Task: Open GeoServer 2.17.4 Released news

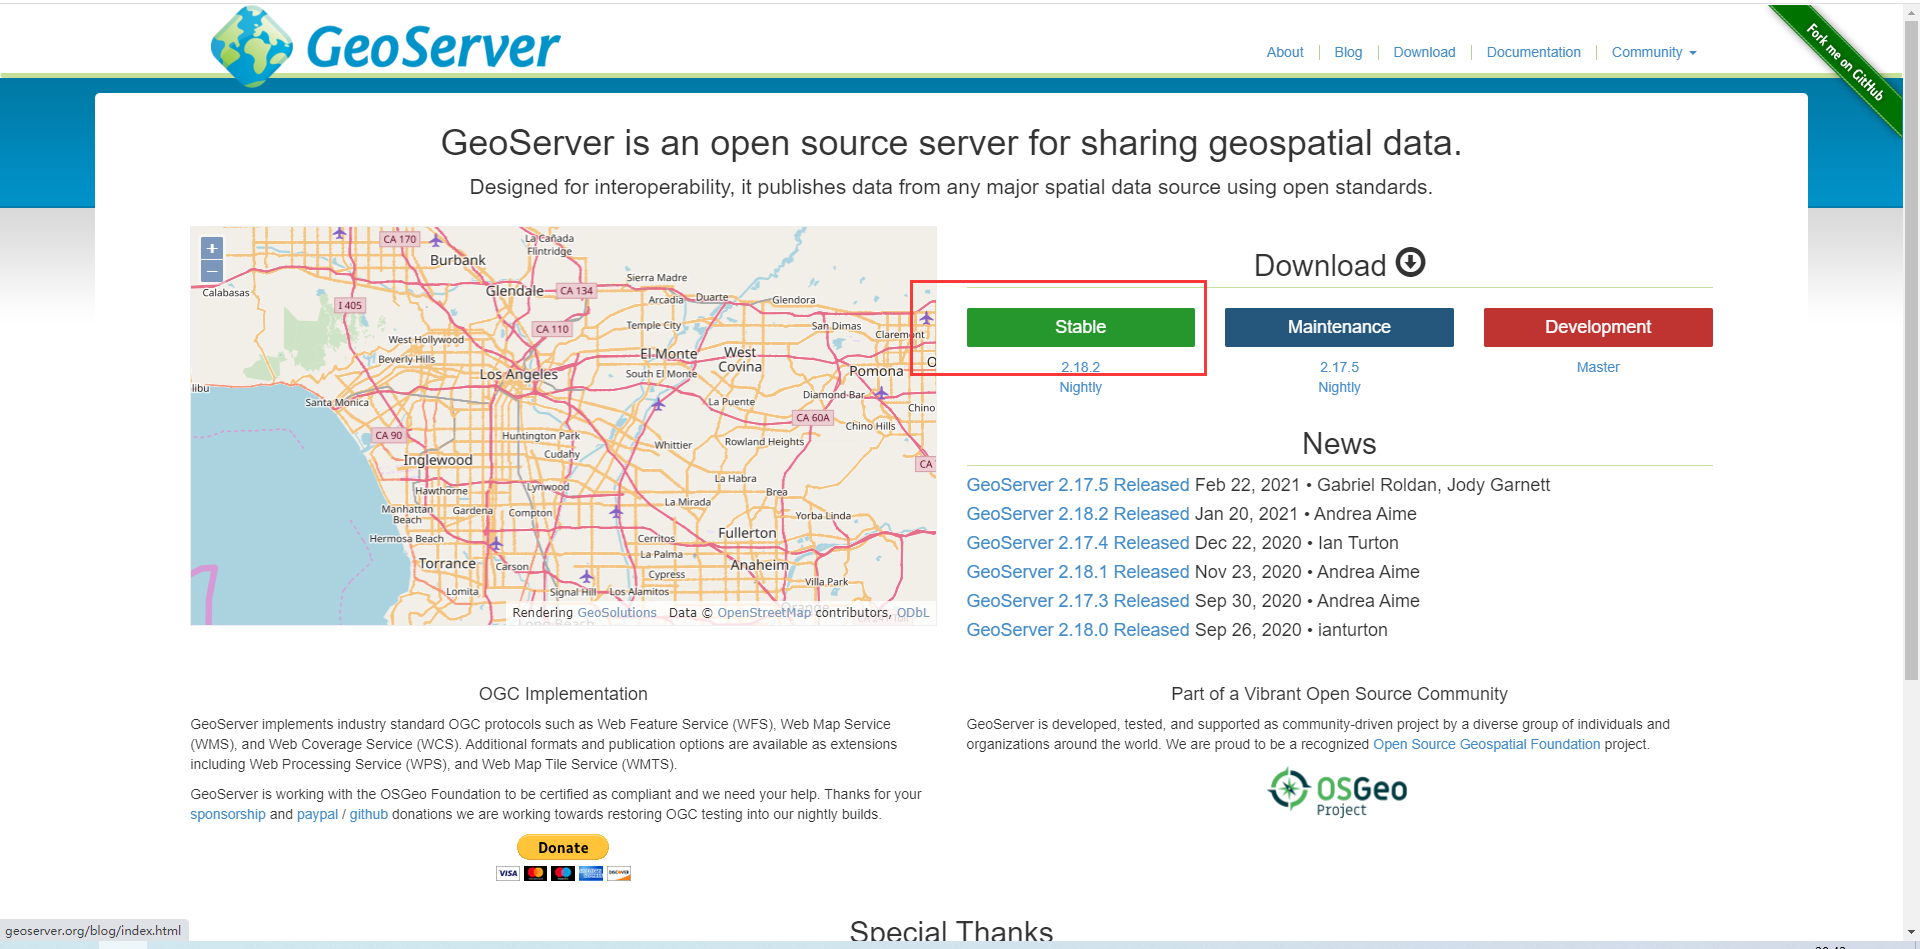Action: coord(1078,543)
